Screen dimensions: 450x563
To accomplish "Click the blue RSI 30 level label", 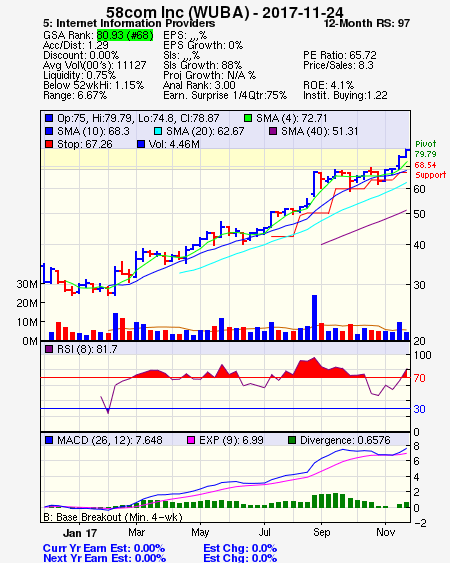I will (x=419, y=409).
